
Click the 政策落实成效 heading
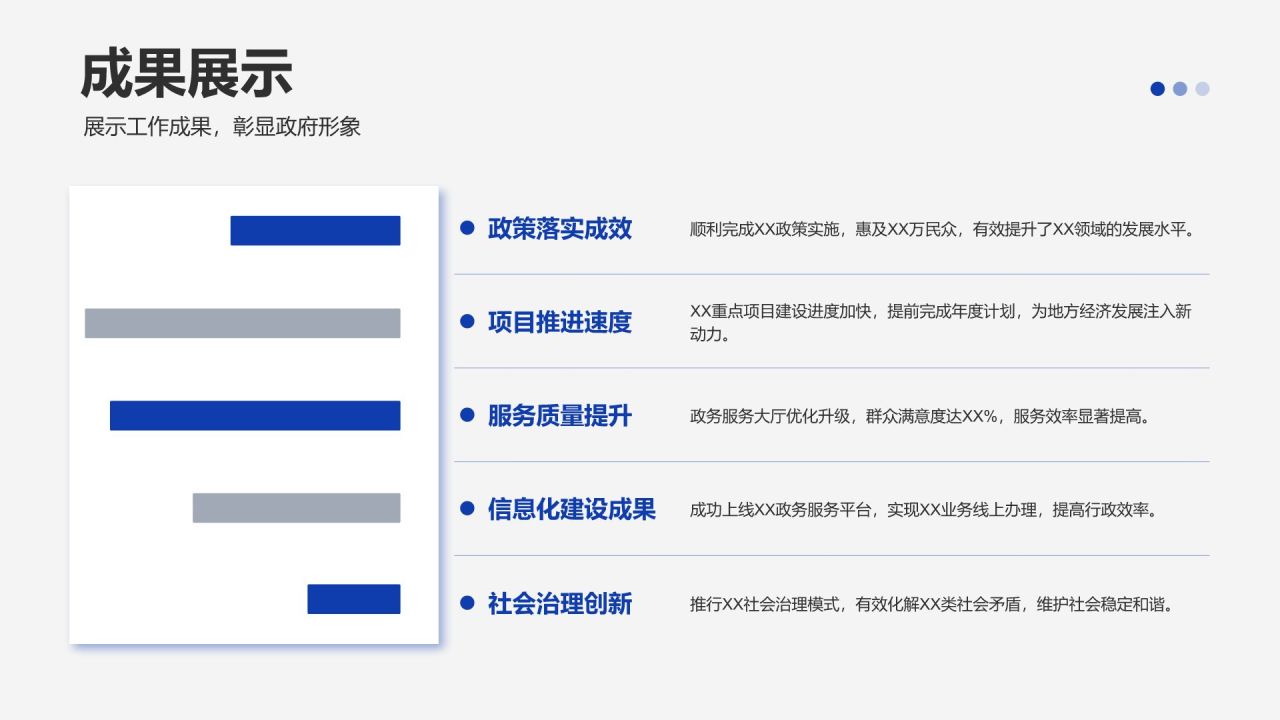tap(559, 229)
